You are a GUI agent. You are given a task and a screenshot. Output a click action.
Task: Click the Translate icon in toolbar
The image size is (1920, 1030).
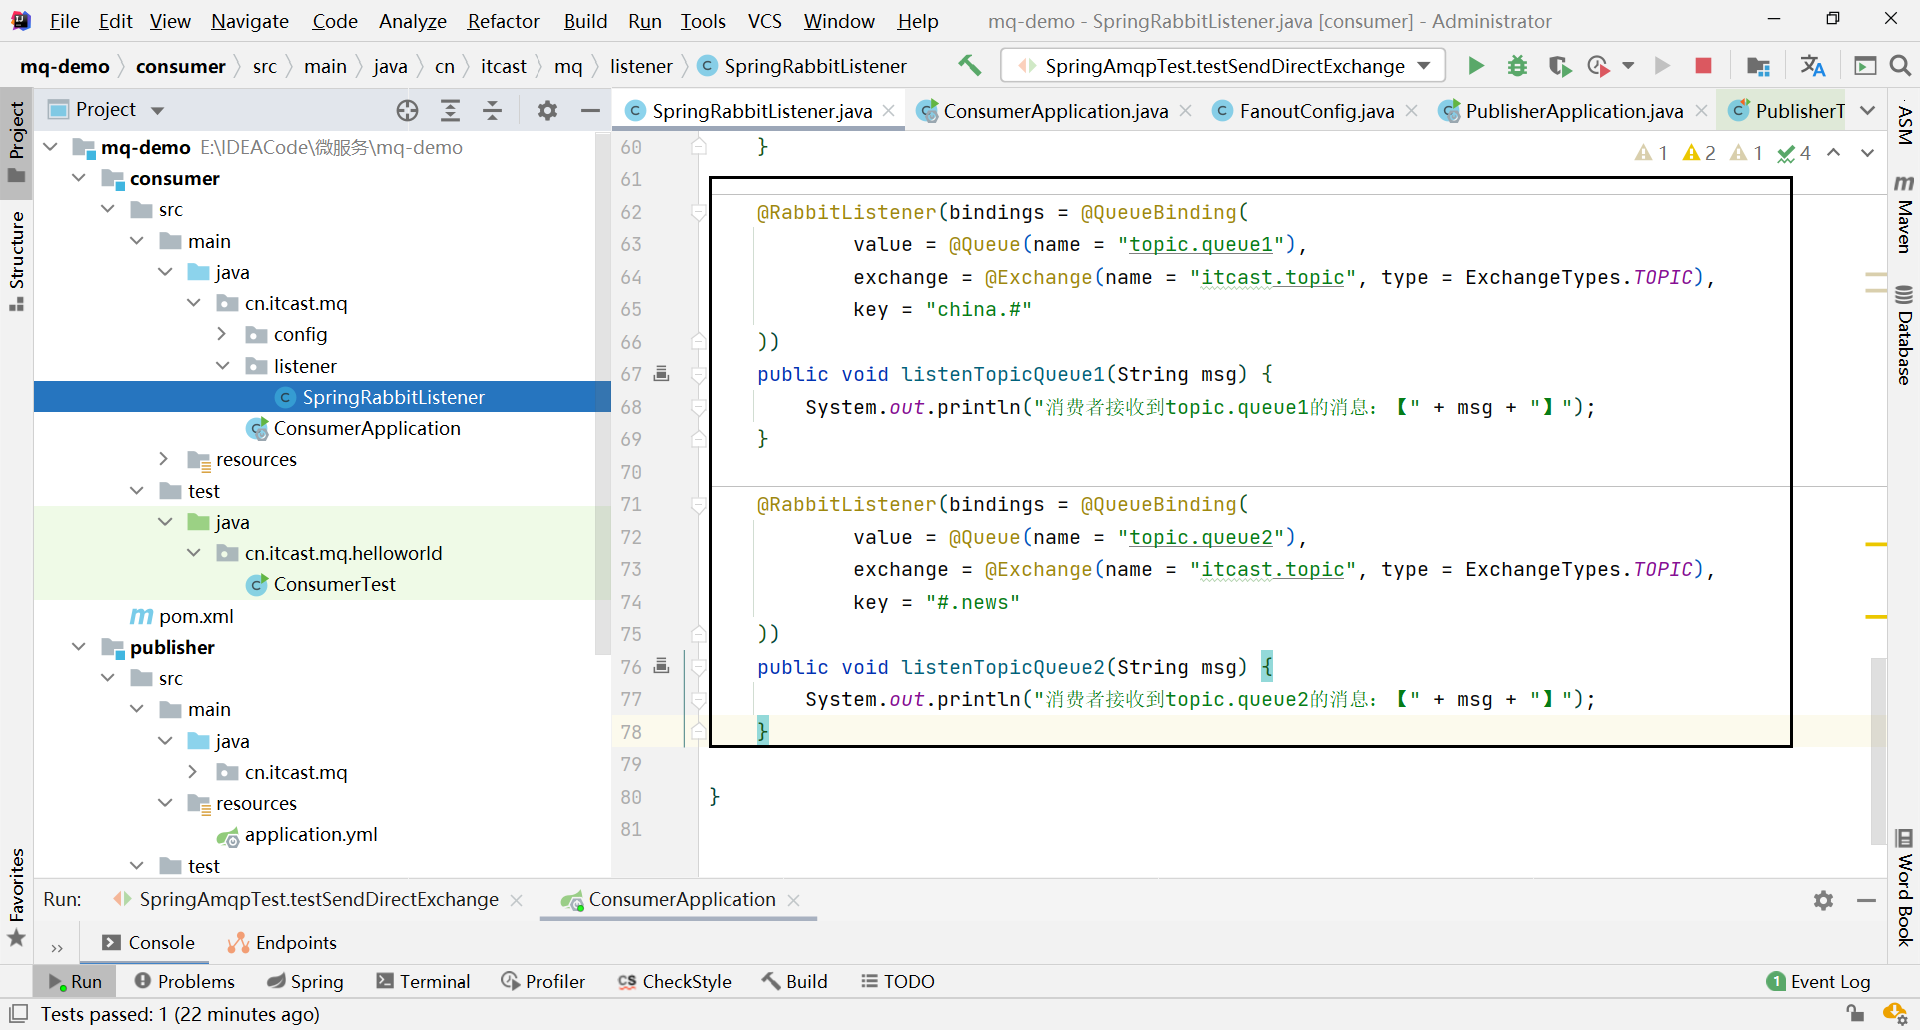1812,66
